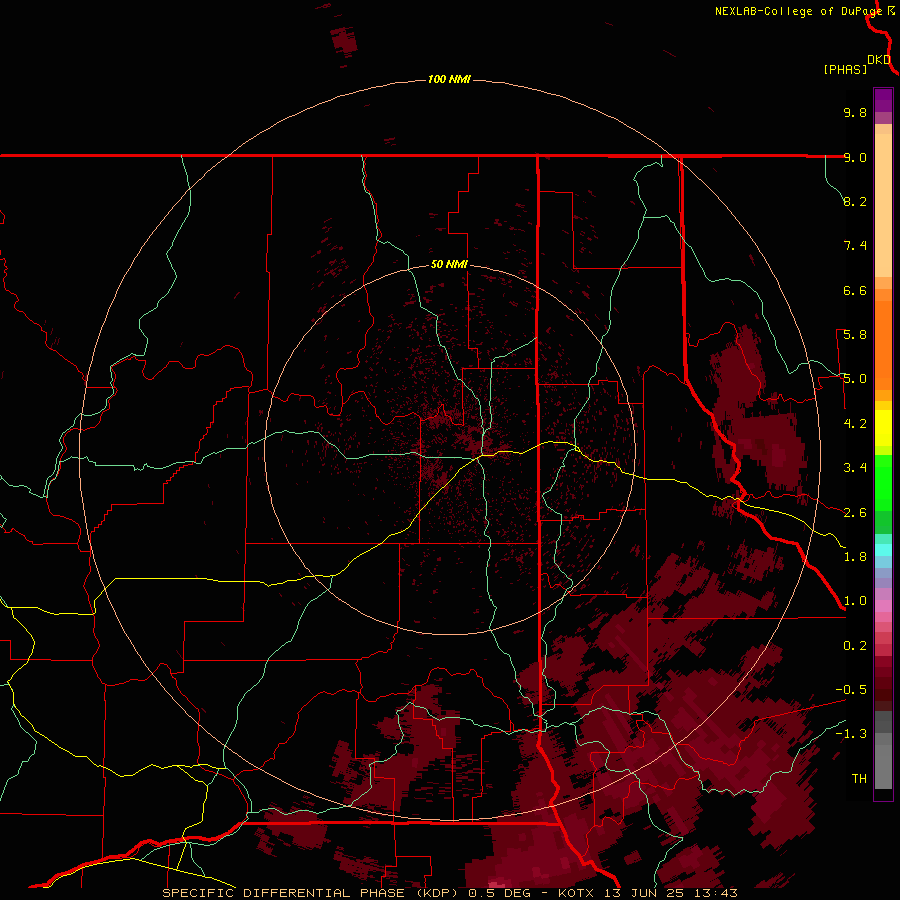This screenshot has height=900, width=900.
Task: Click the 0.2 scale label
Action: pyautogui.click(x=855, y=646)
